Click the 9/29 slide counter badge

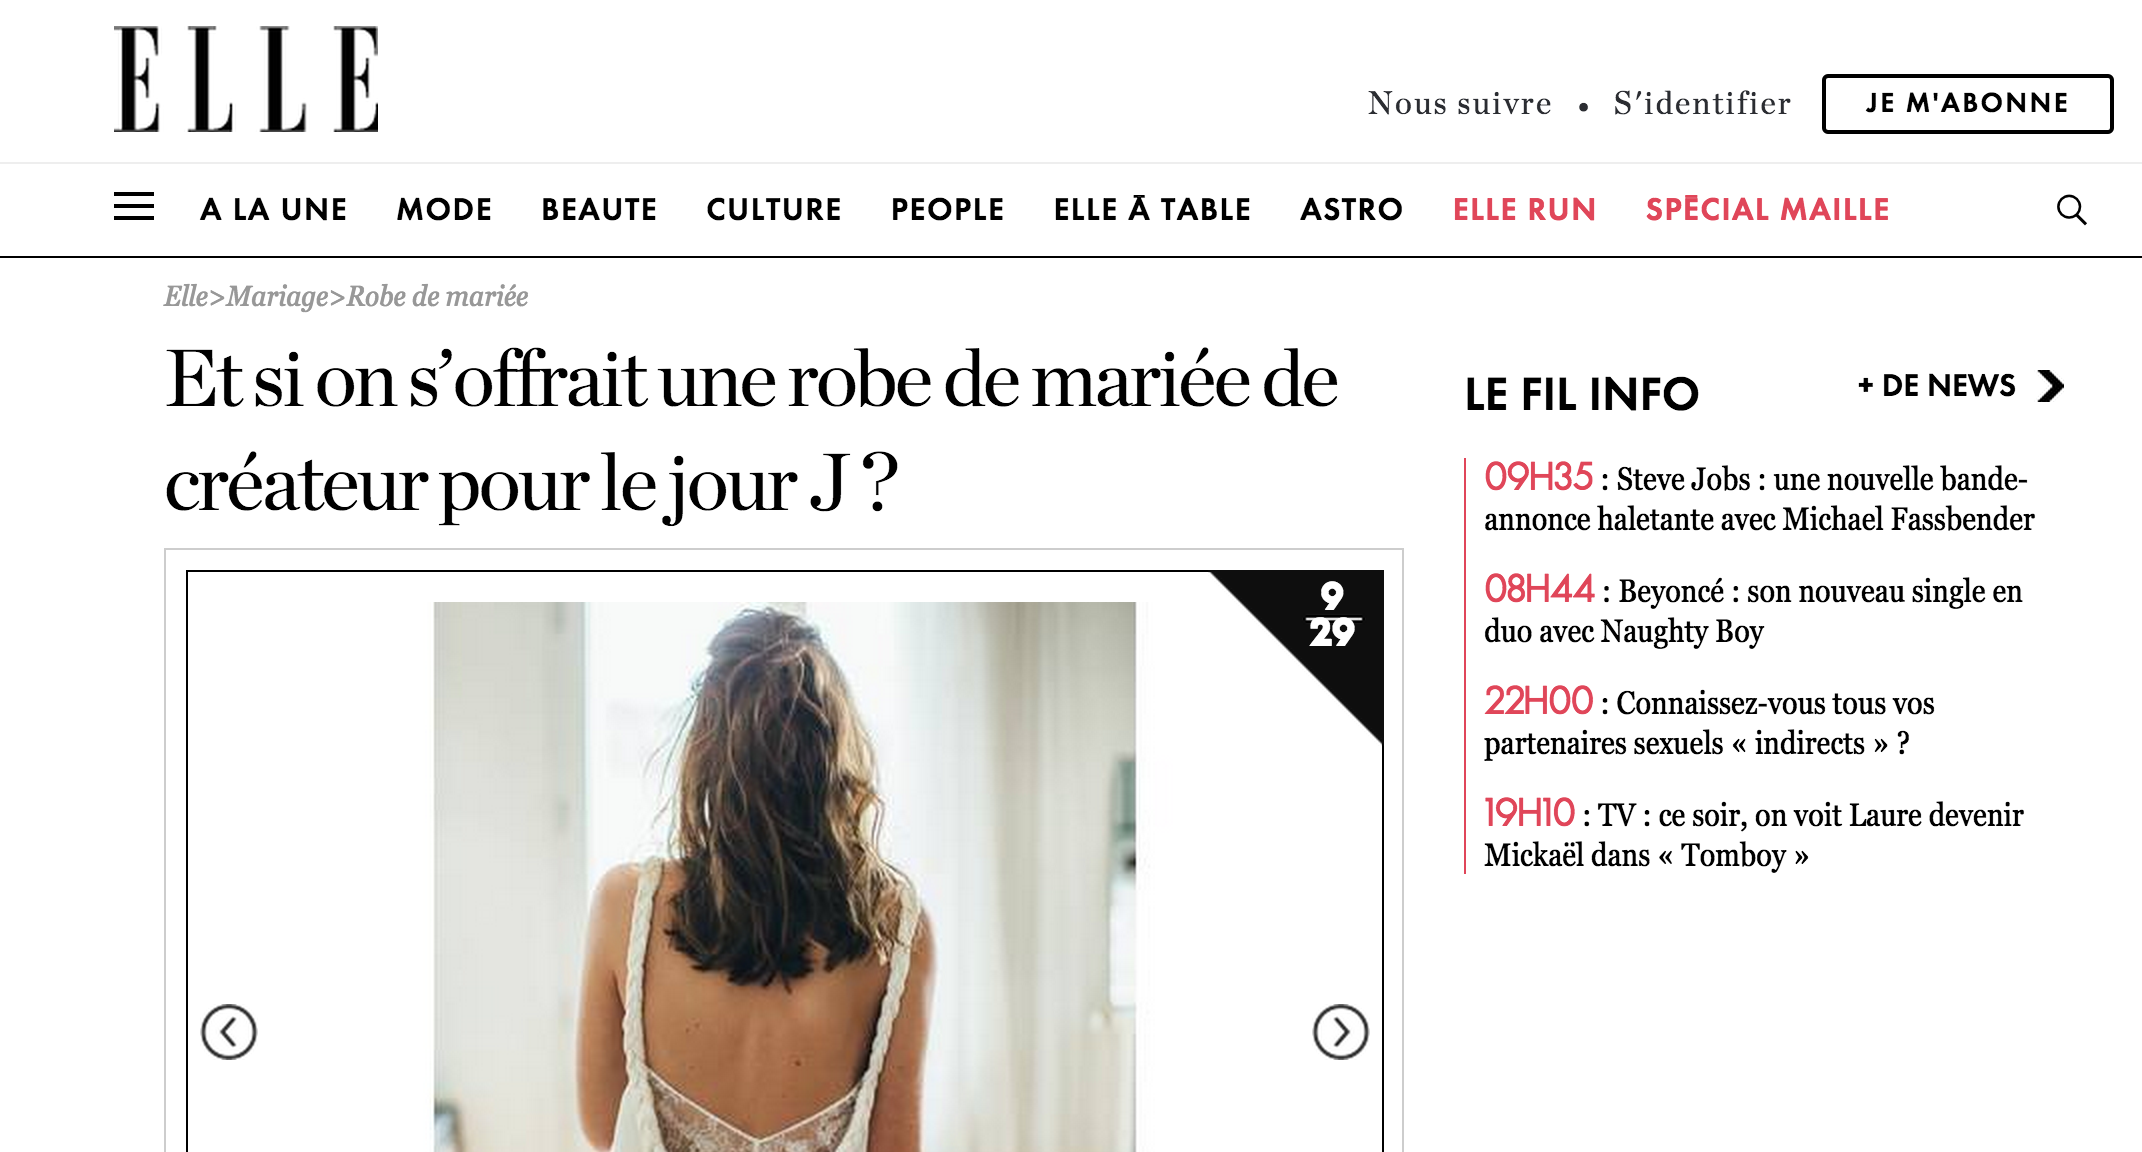point(1331,615)
